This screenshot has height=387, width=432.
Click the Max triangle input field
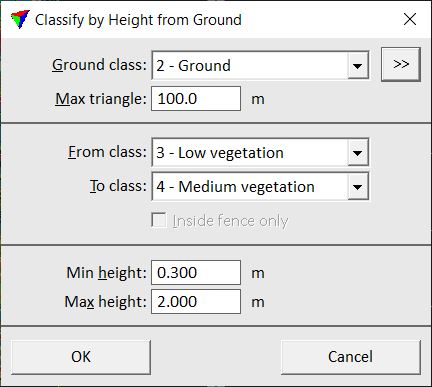point(196,99)
